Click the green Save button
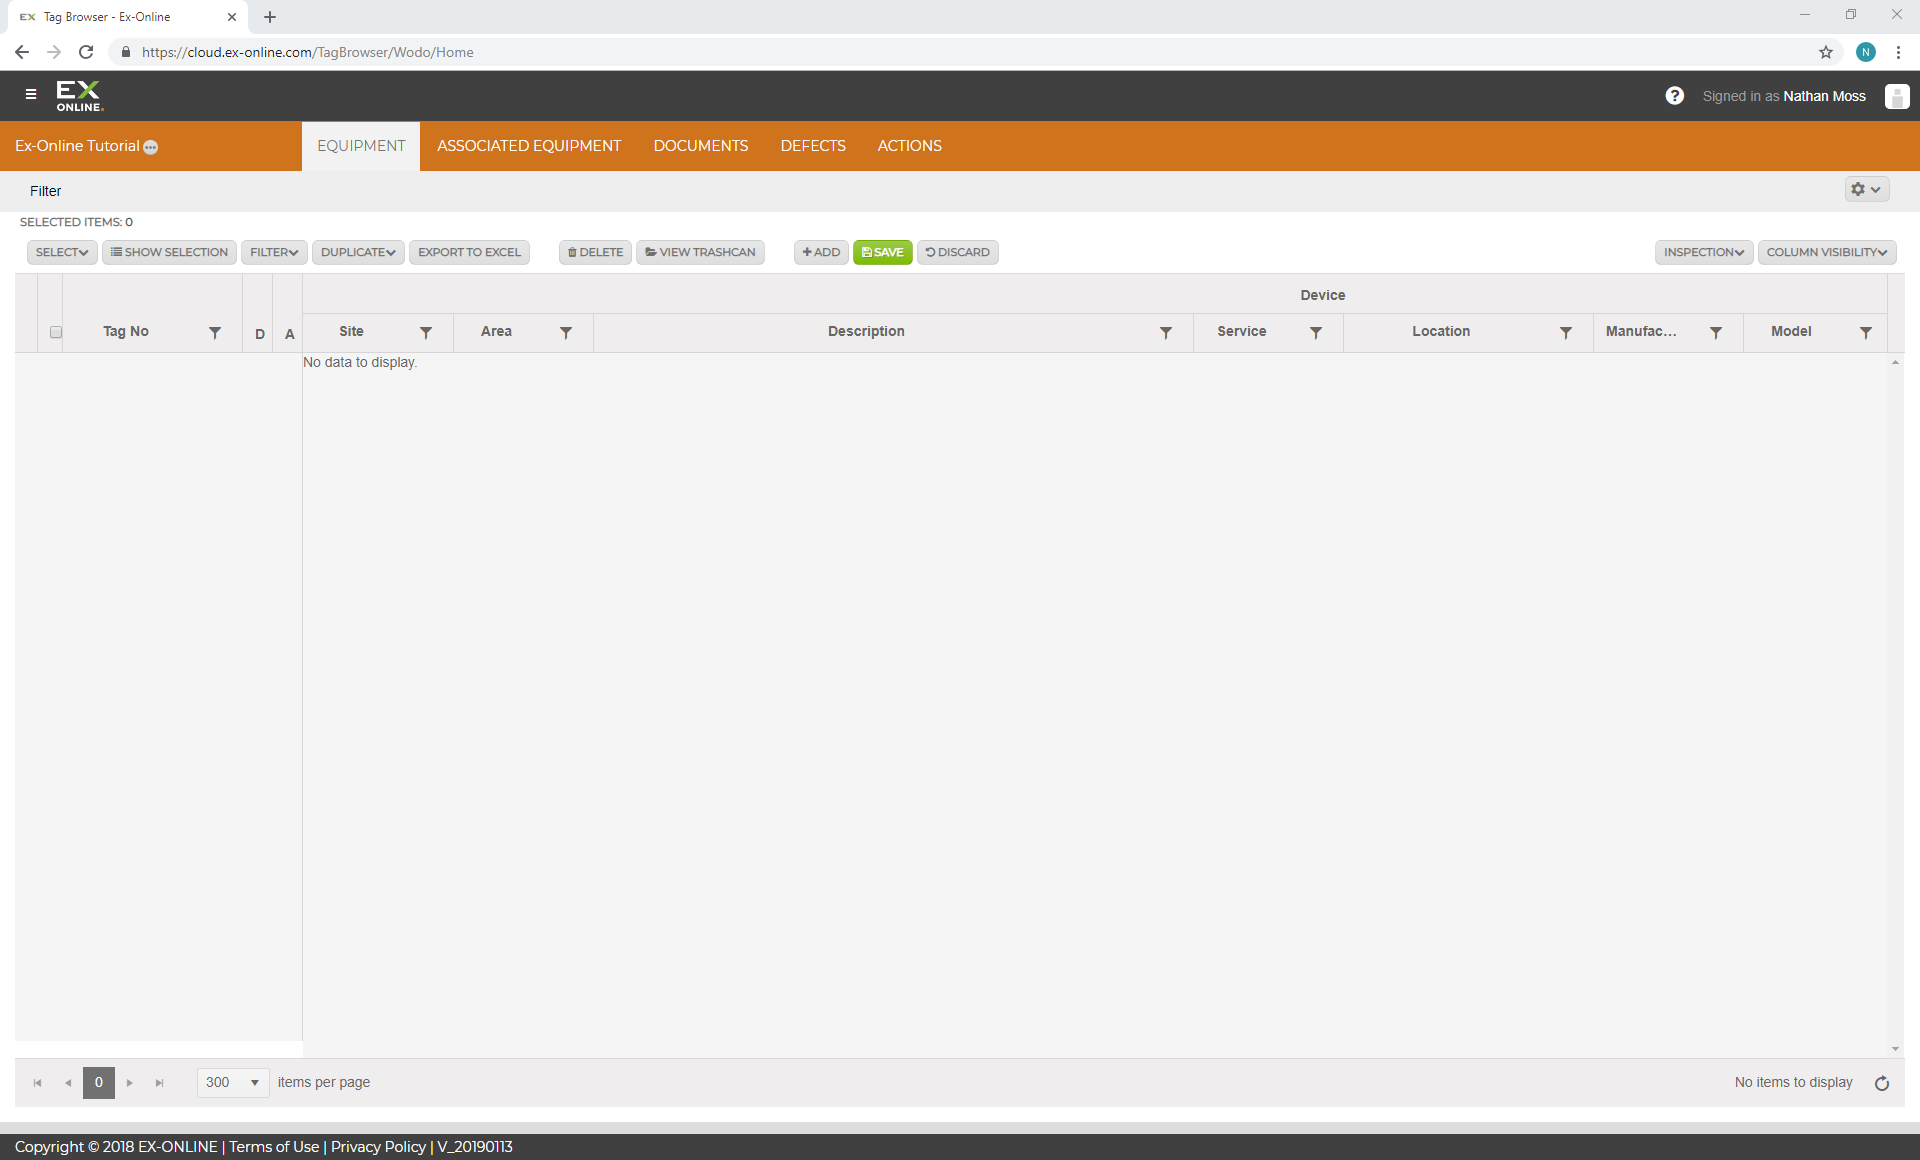Image resolution: width=1920 pixels, height=1160 pixels. pyautogui.click(x=882, y=252)
